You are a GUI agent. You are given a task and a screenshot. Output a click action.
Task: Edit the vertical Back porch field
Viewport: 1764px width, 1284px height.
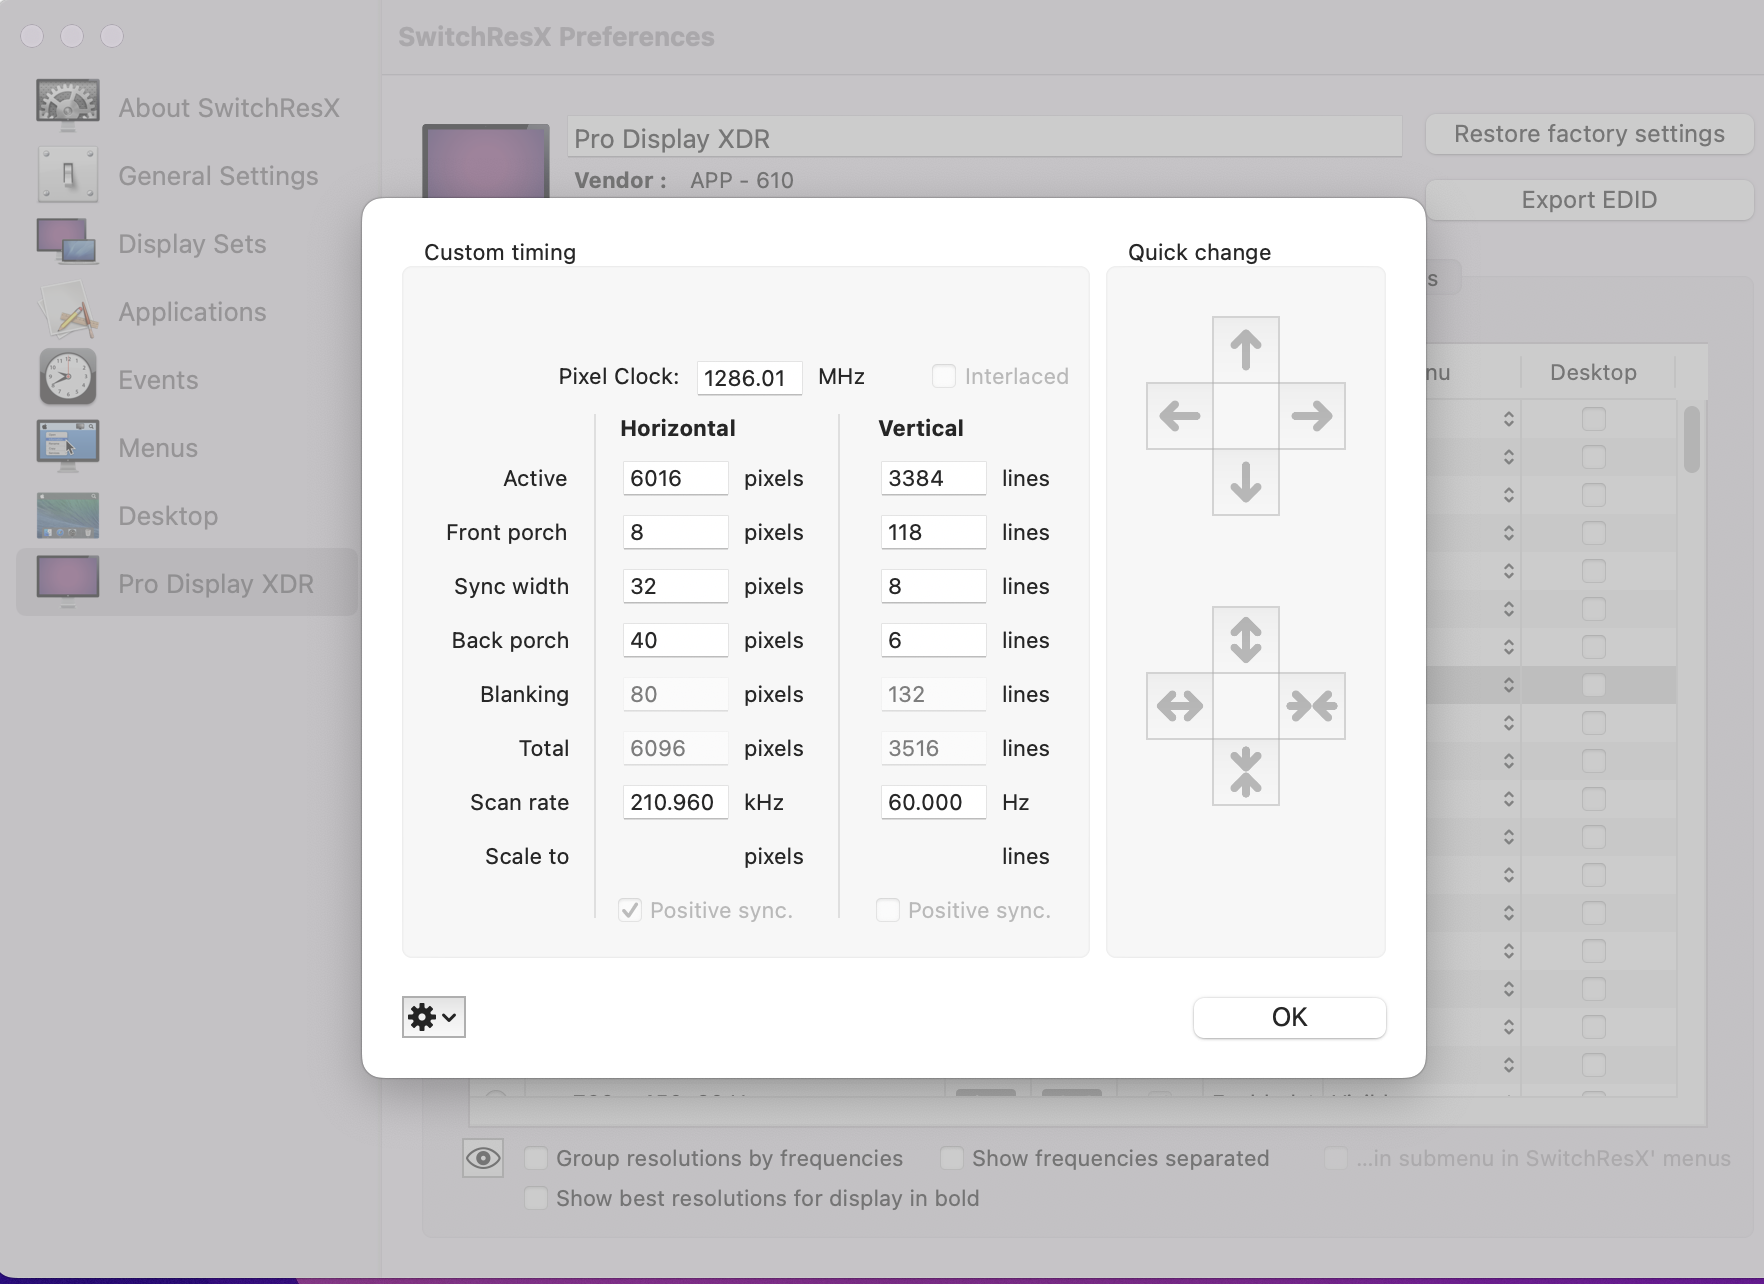coord(933,640)
